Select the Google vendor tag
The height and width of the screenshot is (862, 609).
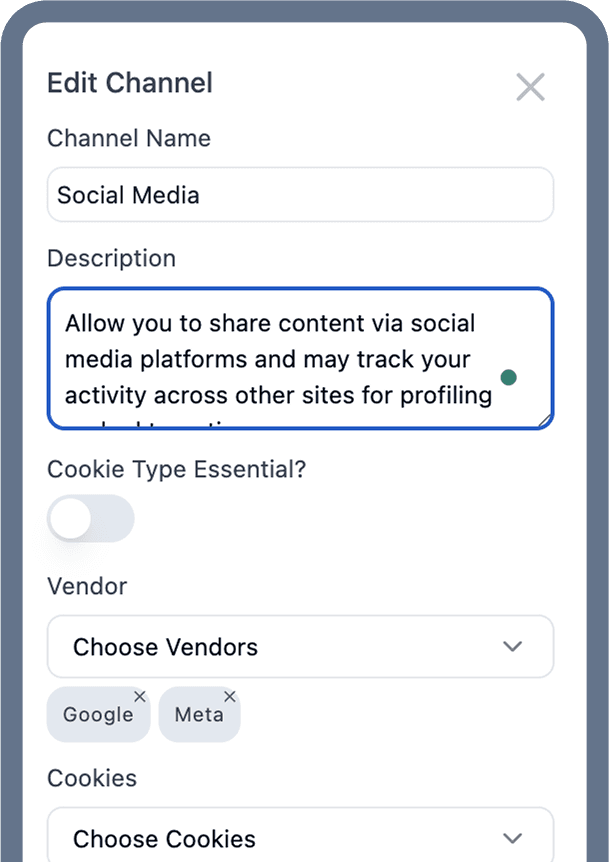tap(98, 715)
